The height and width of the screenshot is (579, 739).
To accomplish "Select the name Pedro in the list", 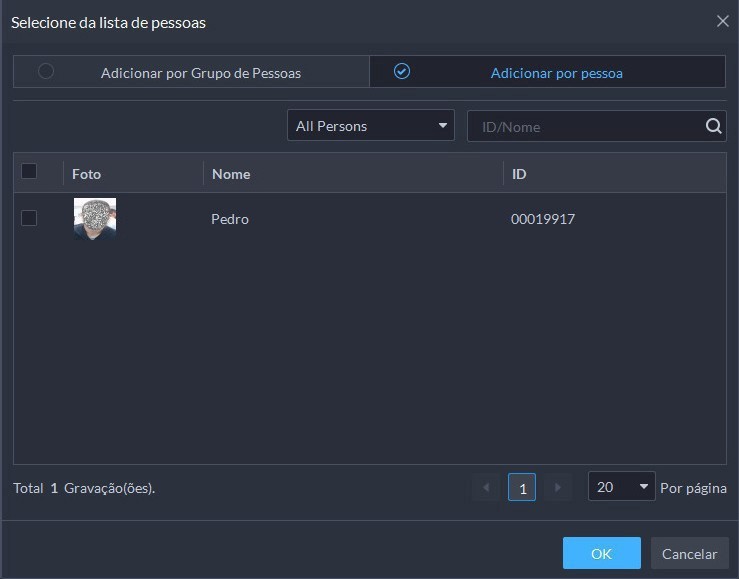I will pos(230,219).
